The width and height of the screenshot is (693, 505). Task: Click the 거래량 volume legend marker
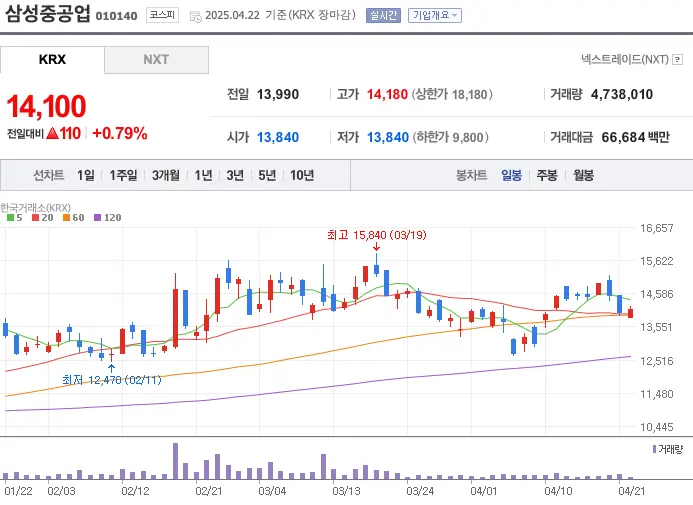[x=654, y=449]
